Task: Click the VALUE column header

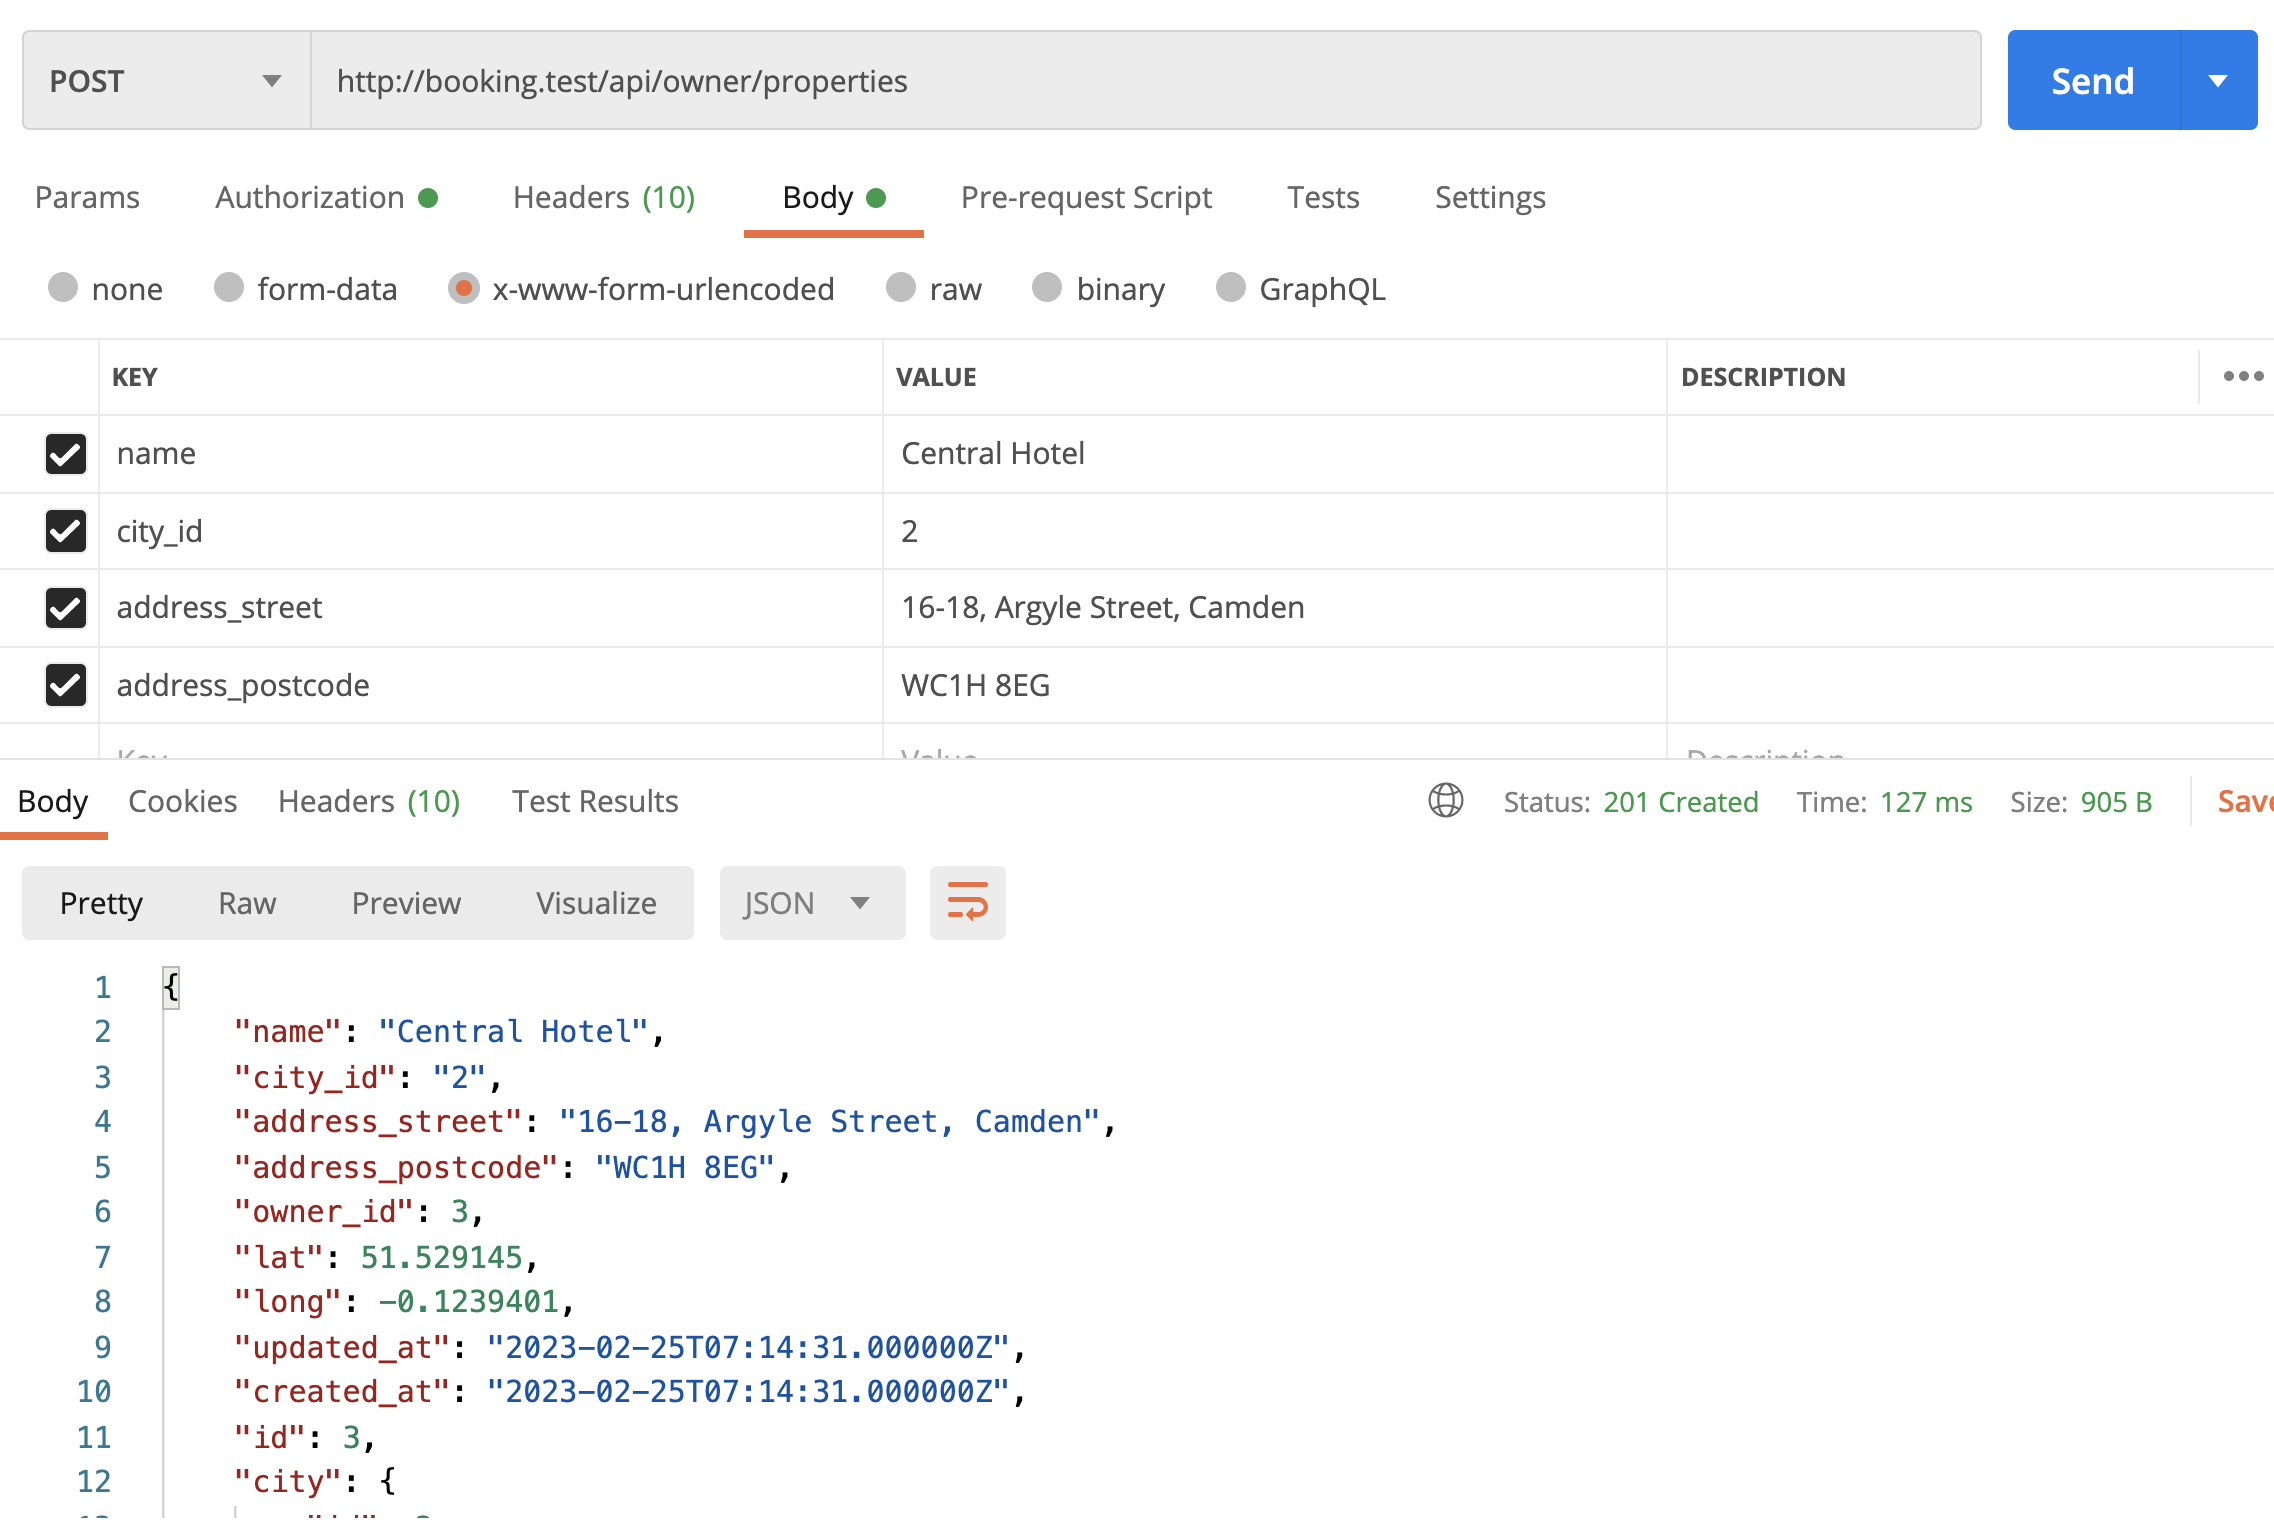Action: 936,377
